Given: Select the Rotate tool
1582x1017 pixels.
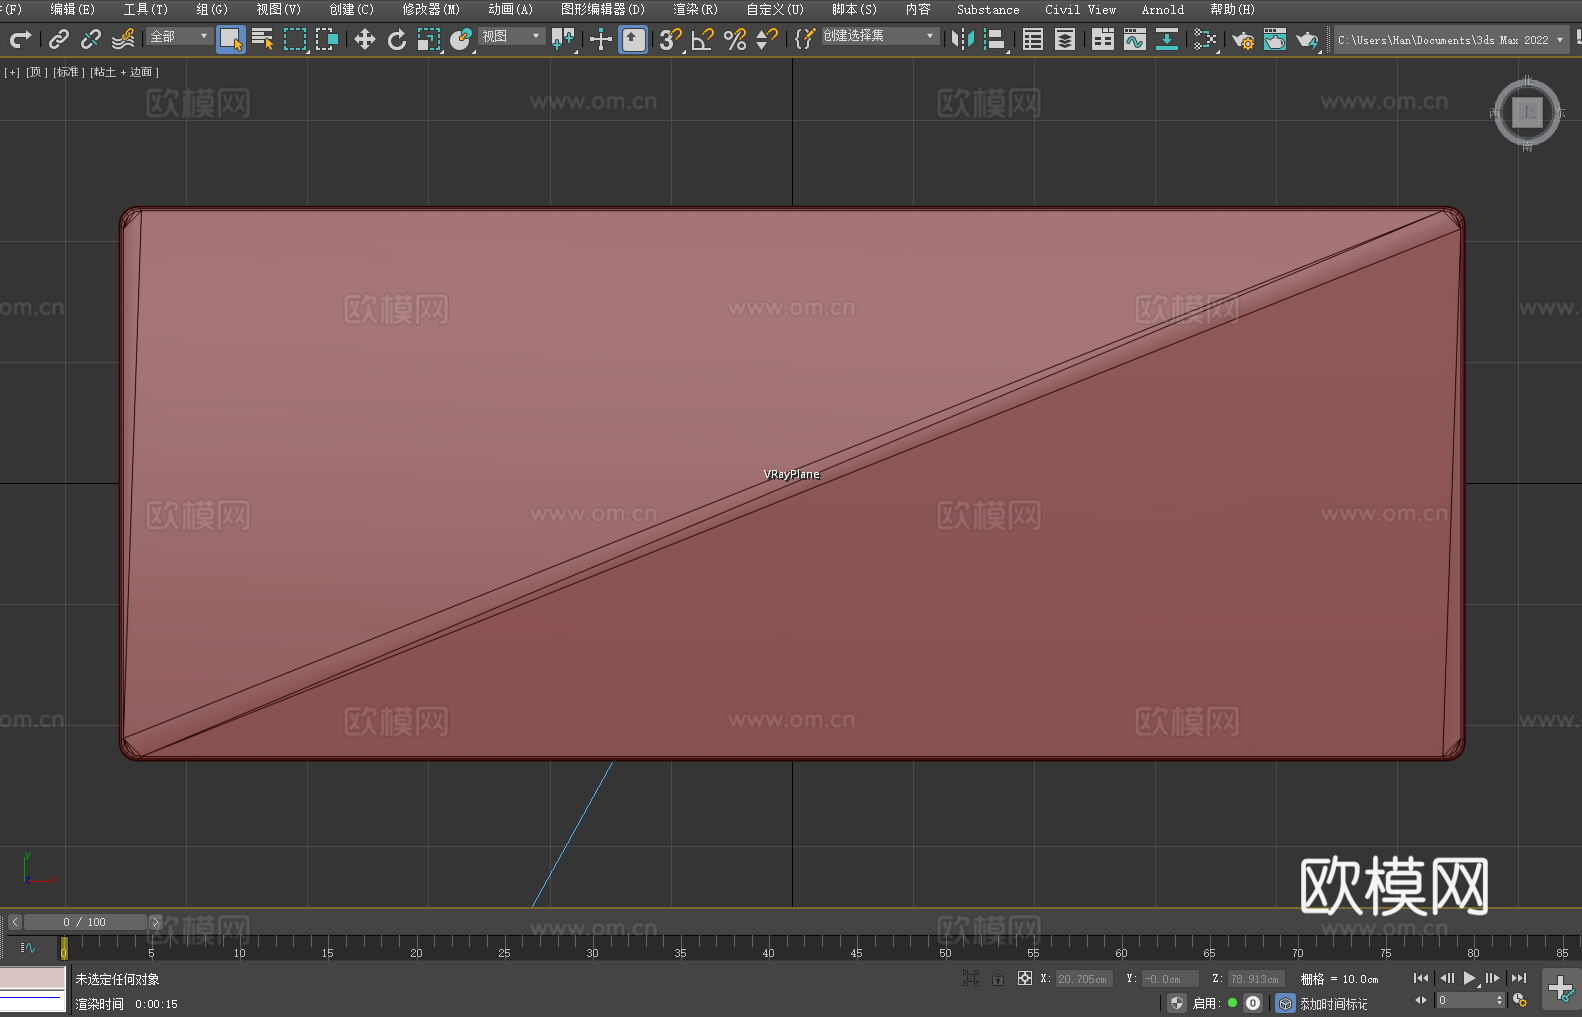Looking at the screenshot, I should coord(397,39).
